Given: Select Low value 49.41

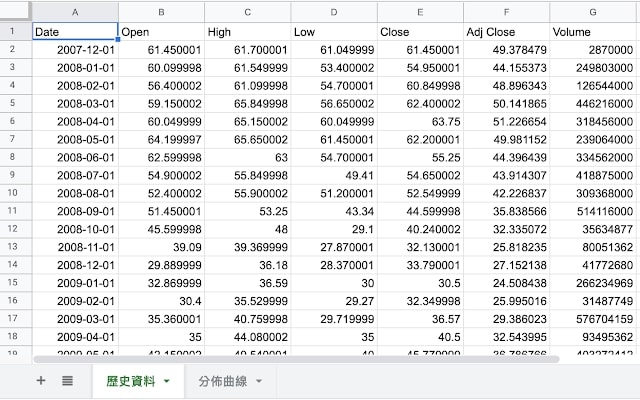Looking at the screenshot, I should pyautogui.click(x=334, y=176).
